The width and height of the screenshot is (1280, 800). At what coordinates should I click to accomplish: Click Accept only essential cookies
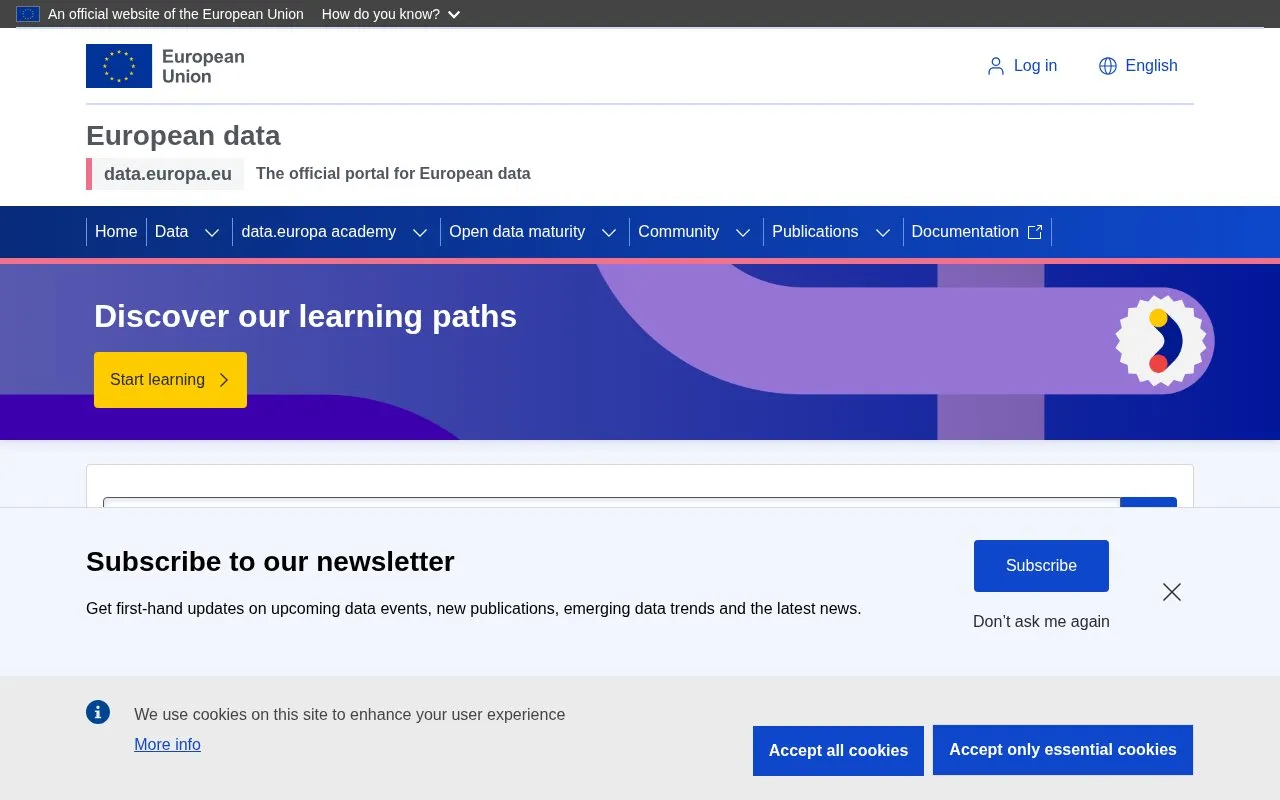pos(1063,750)
